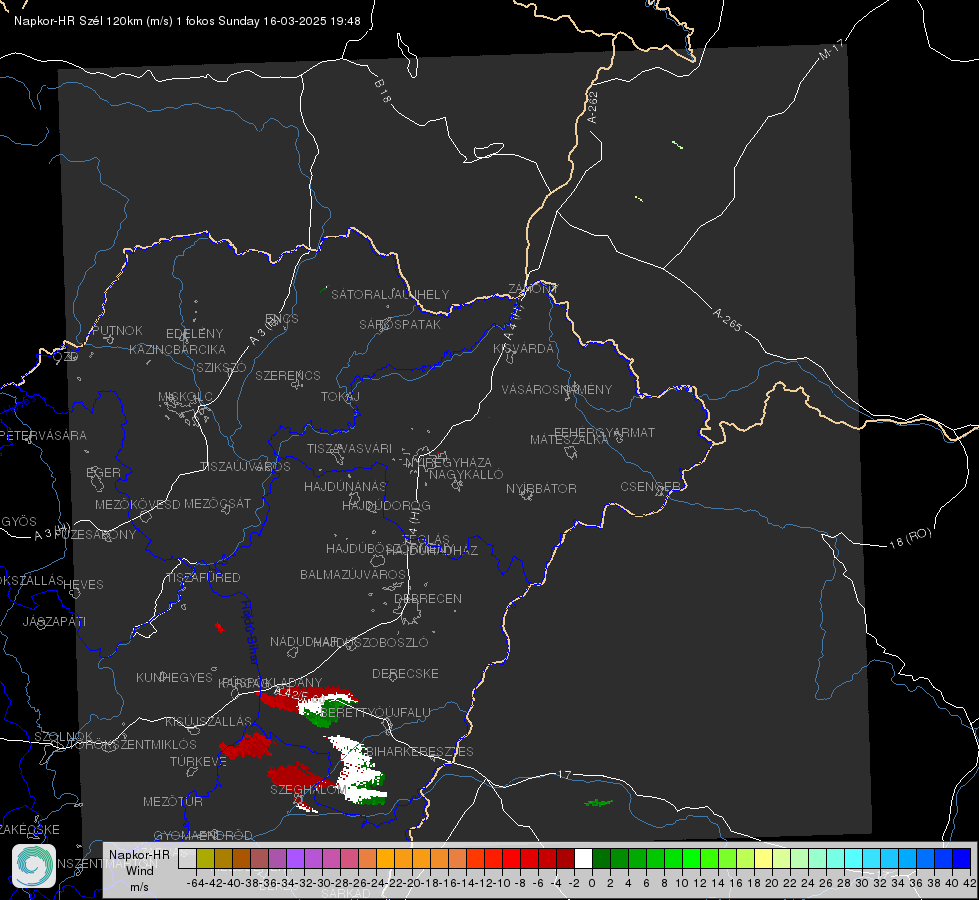
Task: Select the pale yellow swatch in the wind legend
Action: [x=763, y=858]
